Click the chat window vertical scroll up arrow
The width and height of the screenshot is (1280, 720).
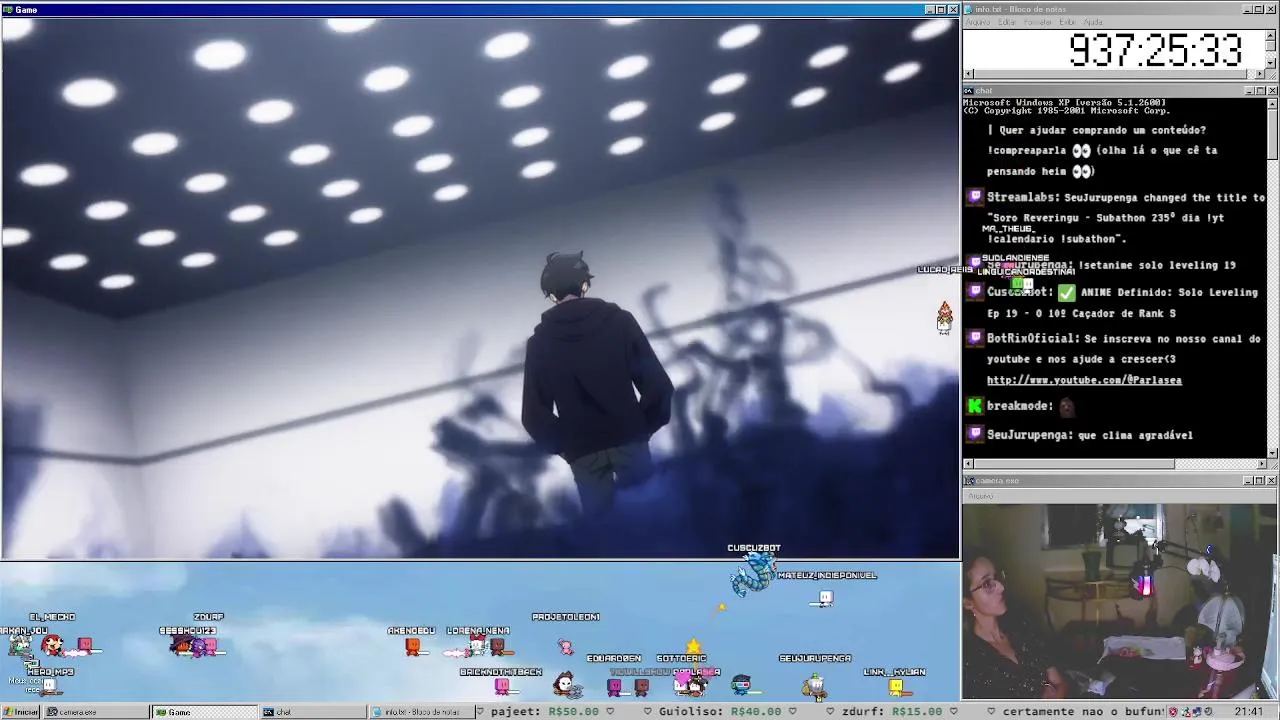click(x=1271, y=103)
